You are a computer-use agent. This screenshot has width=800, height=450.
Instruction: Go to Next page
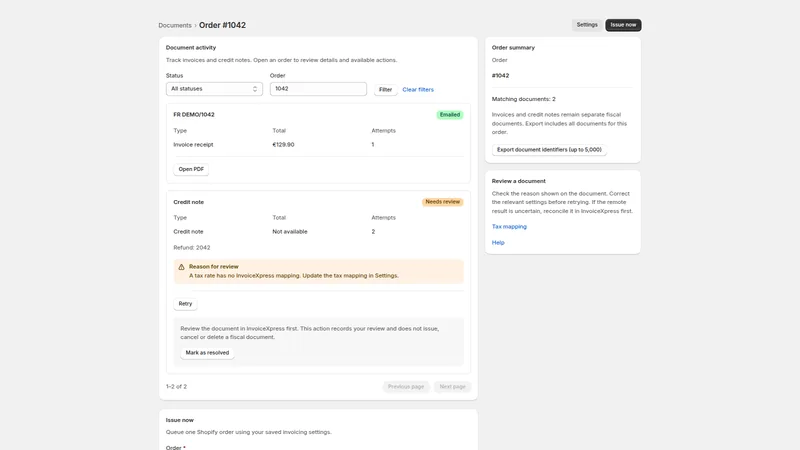(x=453, y=387)
